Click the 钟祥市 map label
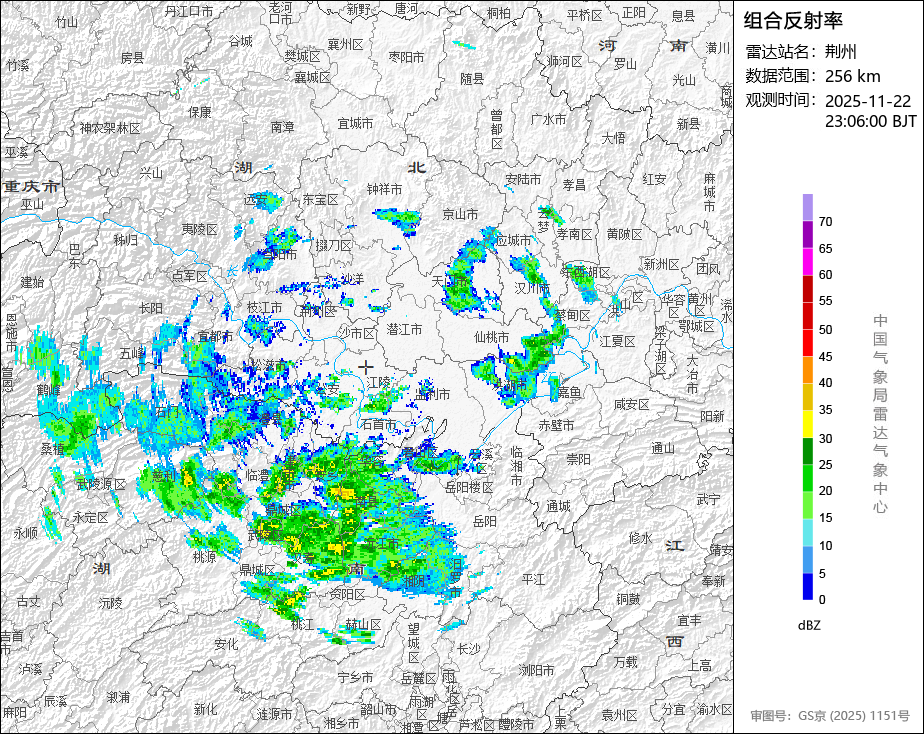The image size is (924, 734). [384, 189]
